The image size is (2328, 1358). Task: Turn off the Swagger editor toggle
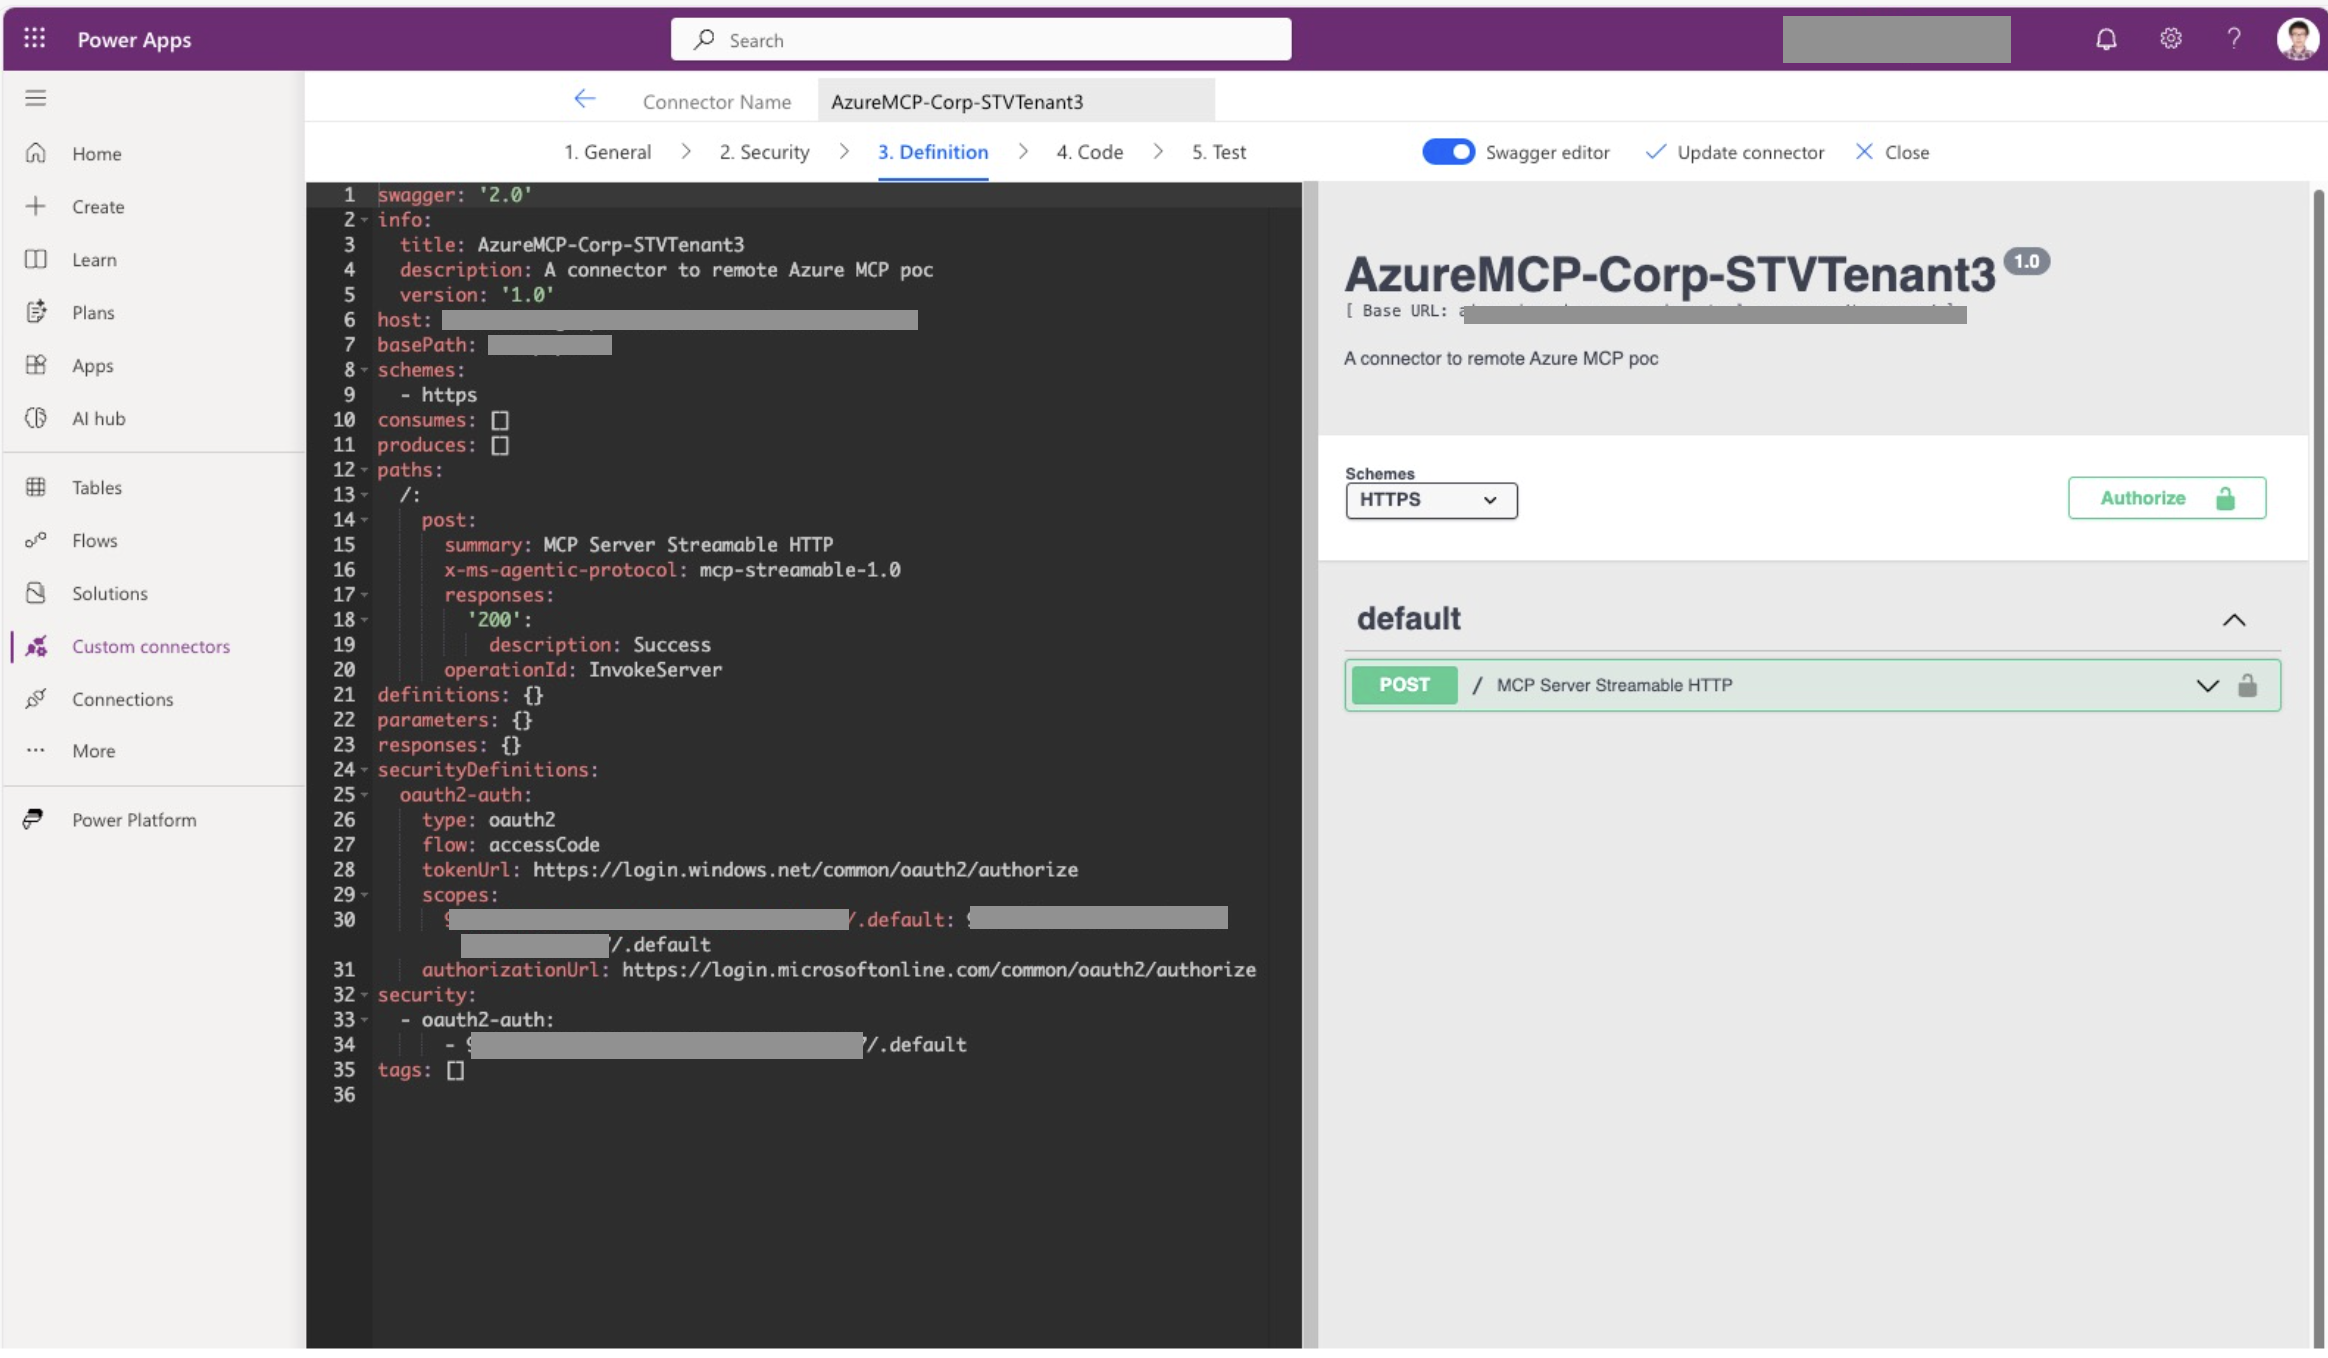point(1446,151)
